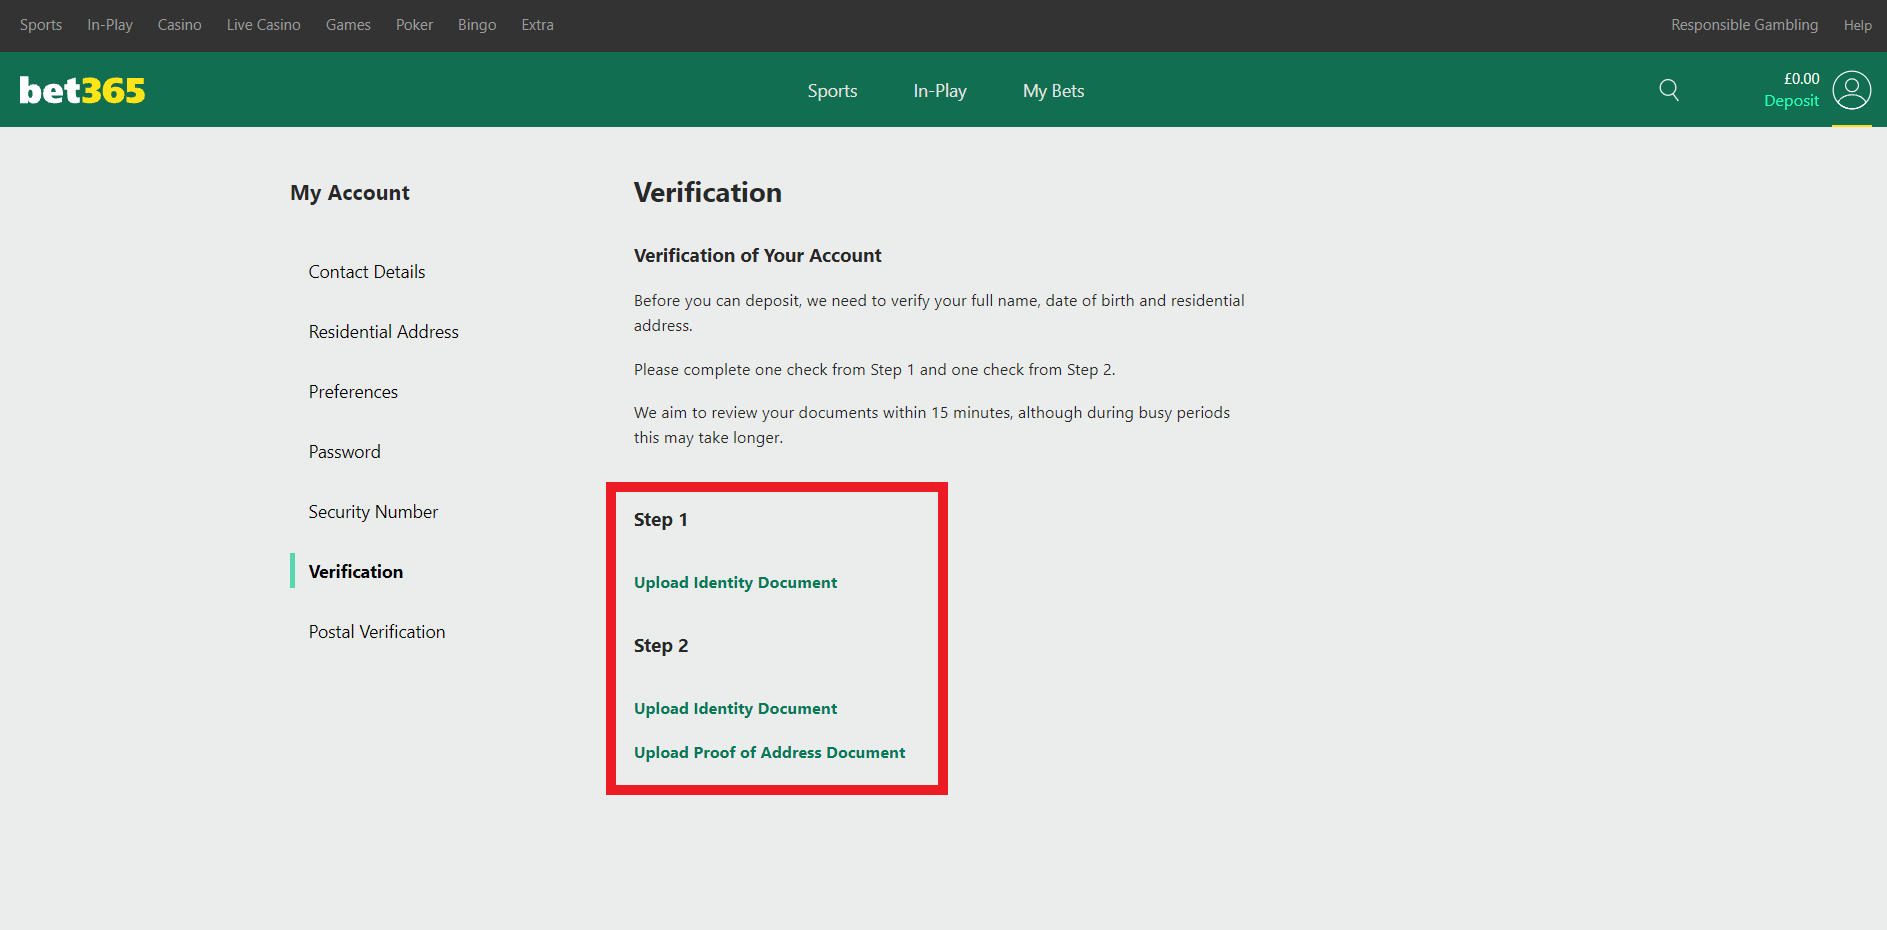The image size is (1887, 930).
Task: Click the Step 1 heading
Action: point(661,520)
